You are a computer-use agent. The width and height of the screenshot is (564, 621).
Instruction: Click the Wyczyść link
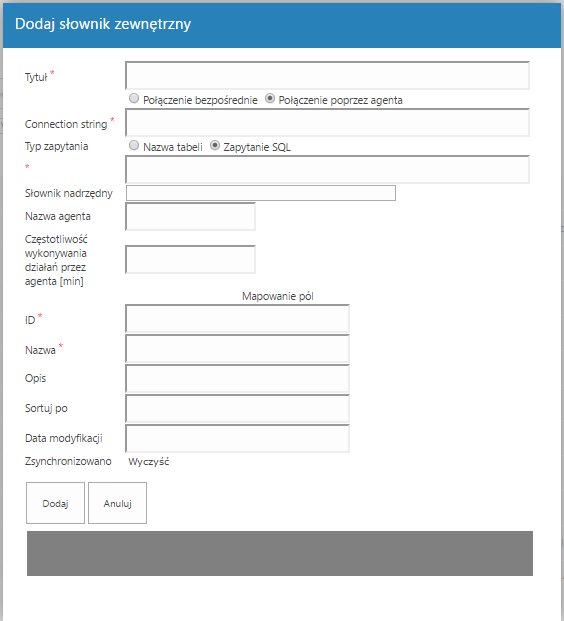[x=149, y=461]
